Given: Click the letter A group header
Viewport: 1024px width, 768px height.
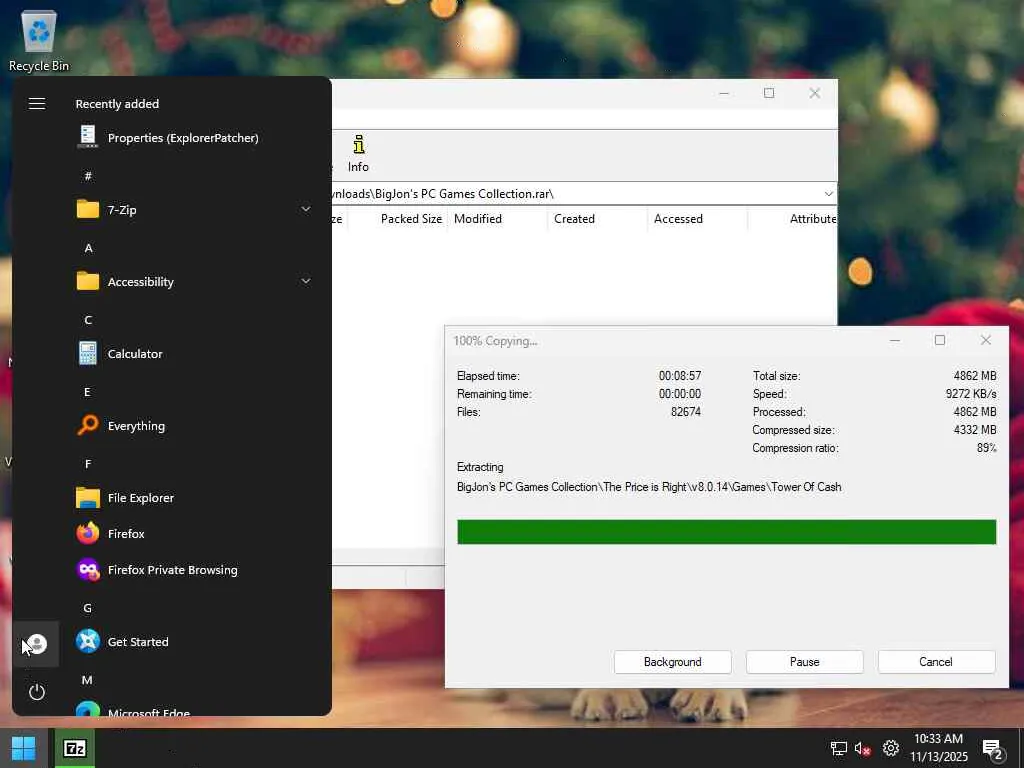Looking at the screenshot, I should pos(88,248).
